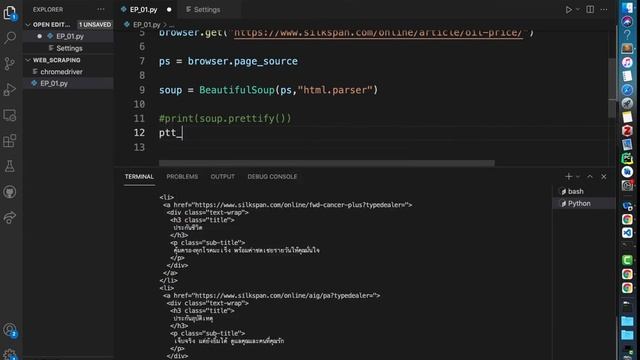Open the silkspan oil-price URL link in code
Image resolution: width=640 pixels, height=360 pixels.
point(378,33)
